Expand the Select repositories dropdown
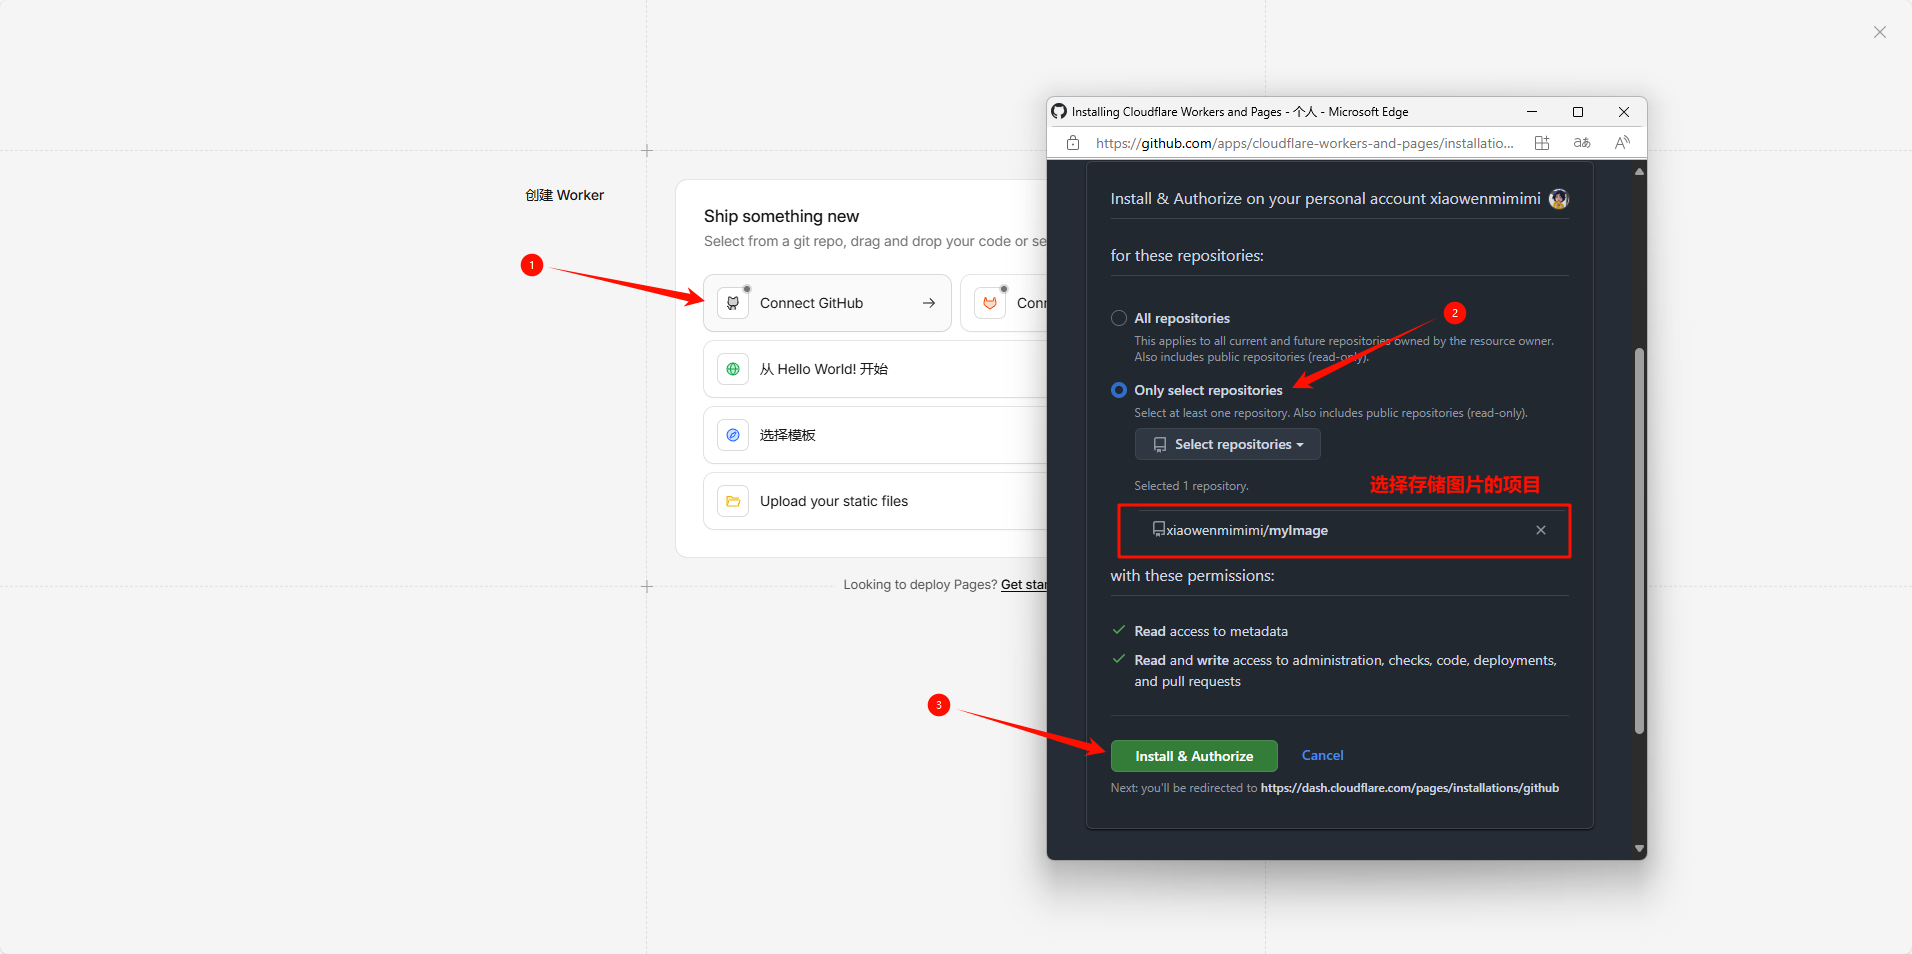The width and height of the screenshot is (1912, 954). pos(1227,444)
